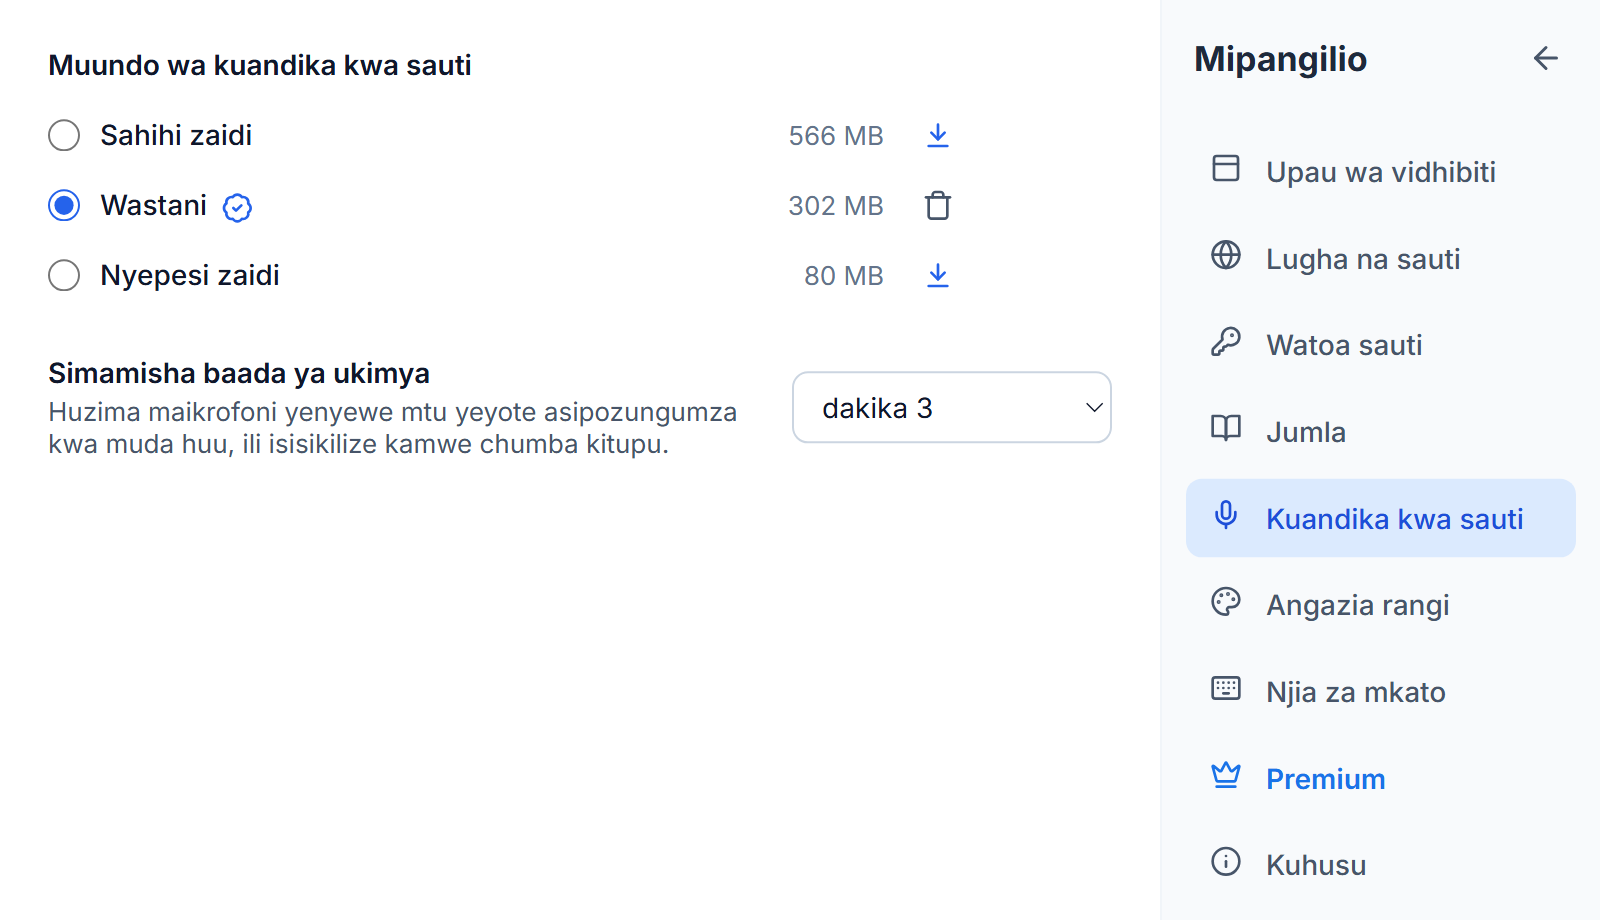Open Watoa sauti settings section
Image resolution: width=1600 pixels, height=920 pixels.
[x=1380, y=345]
